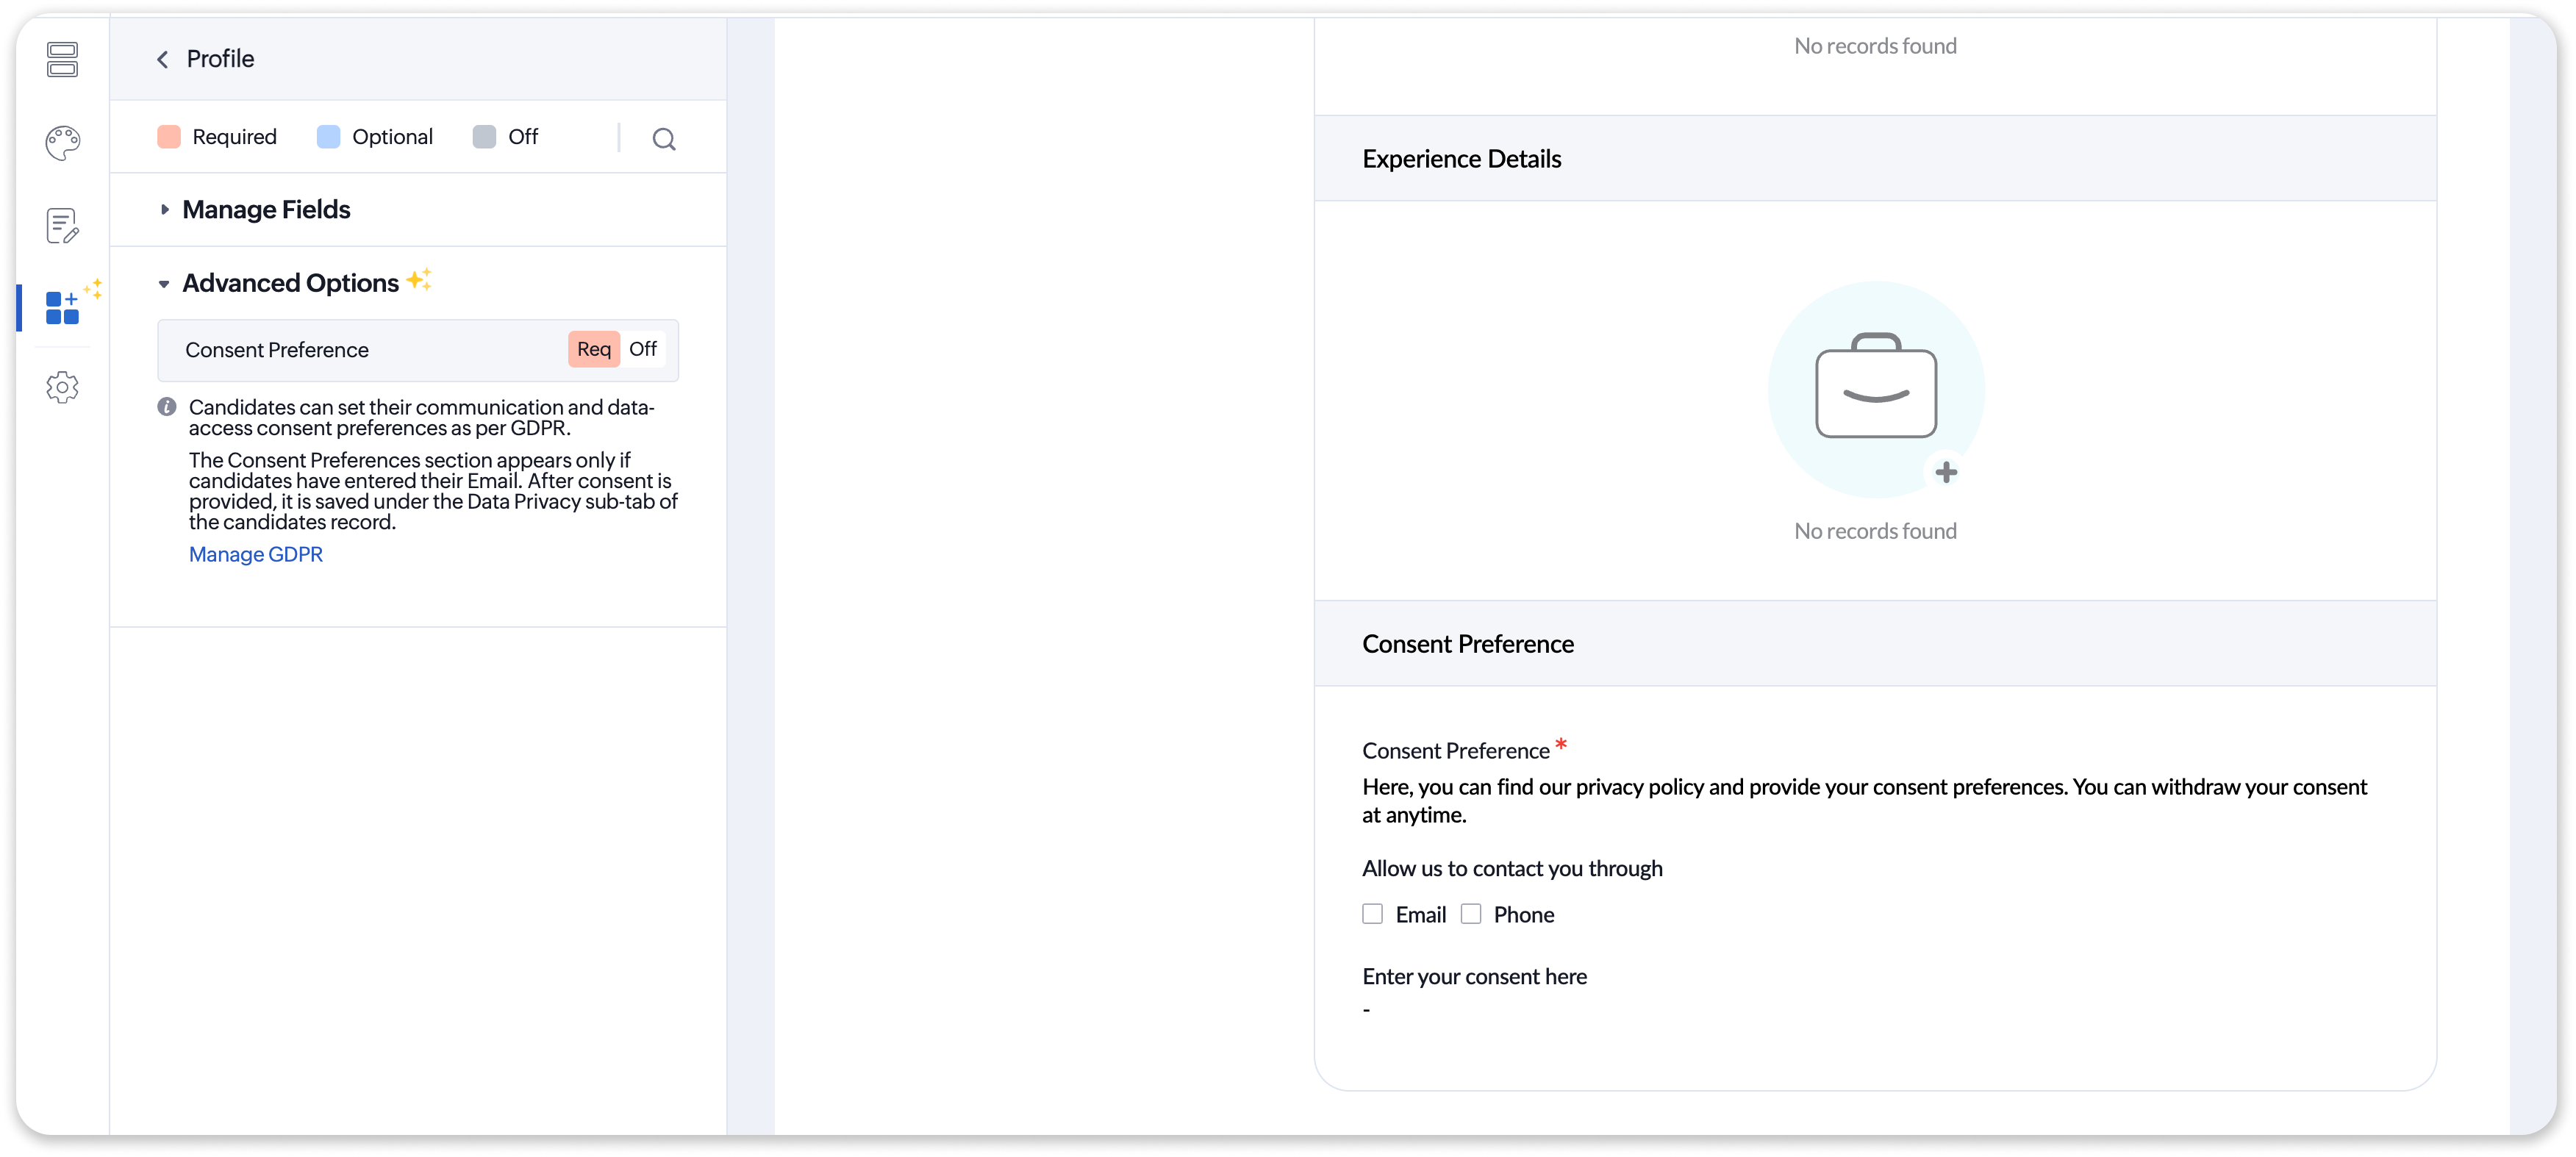Check the Email contact checkbox

tap(1372, 913)
